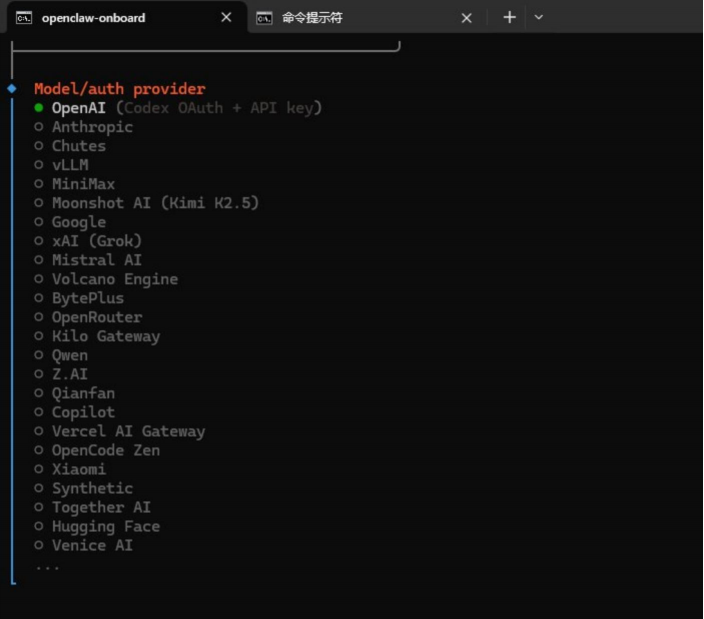
Task: Select Moonshot AI (Kimi K2.5) provider
Action: coord(39,203)
